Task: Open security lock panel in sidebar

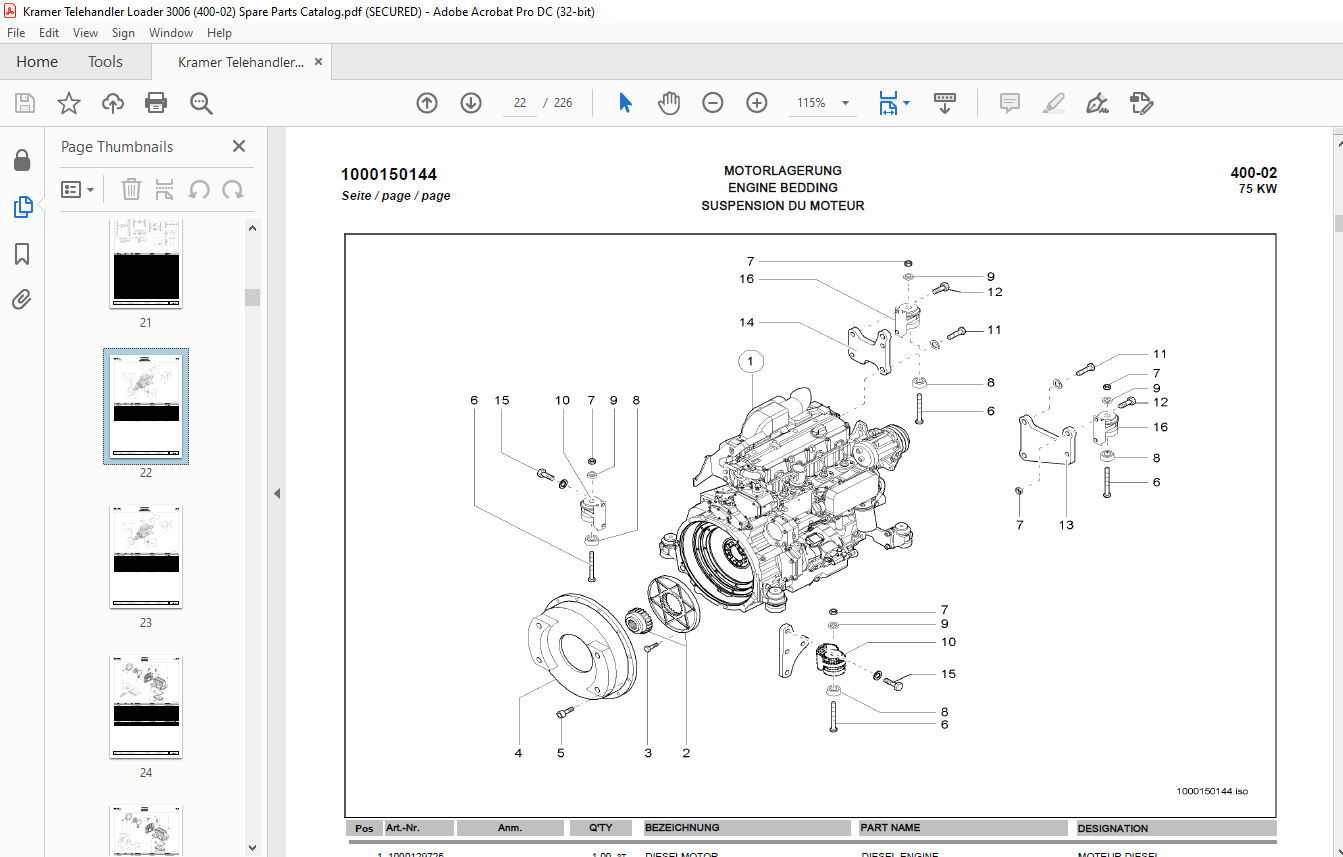Action: click(22, 161)
